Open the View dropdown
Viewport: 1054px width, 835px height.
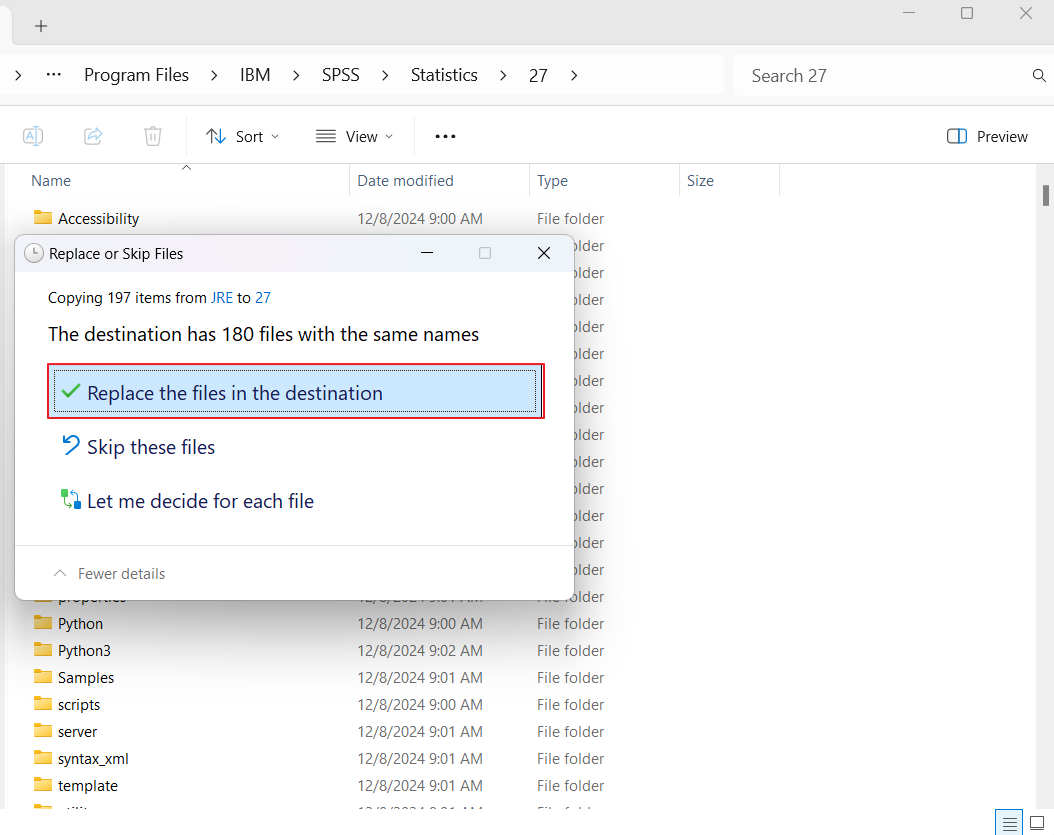353,136
